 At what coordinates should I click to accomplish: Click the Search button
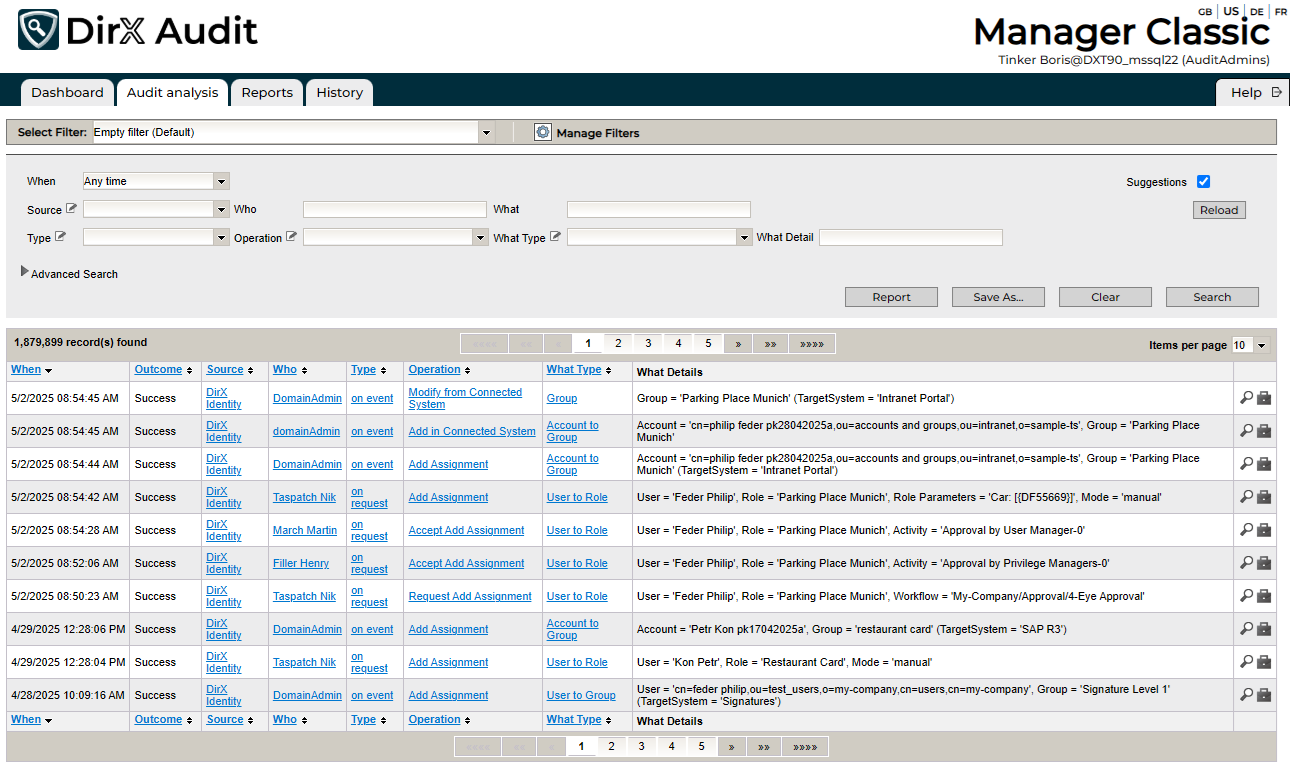click(1212, 296)
